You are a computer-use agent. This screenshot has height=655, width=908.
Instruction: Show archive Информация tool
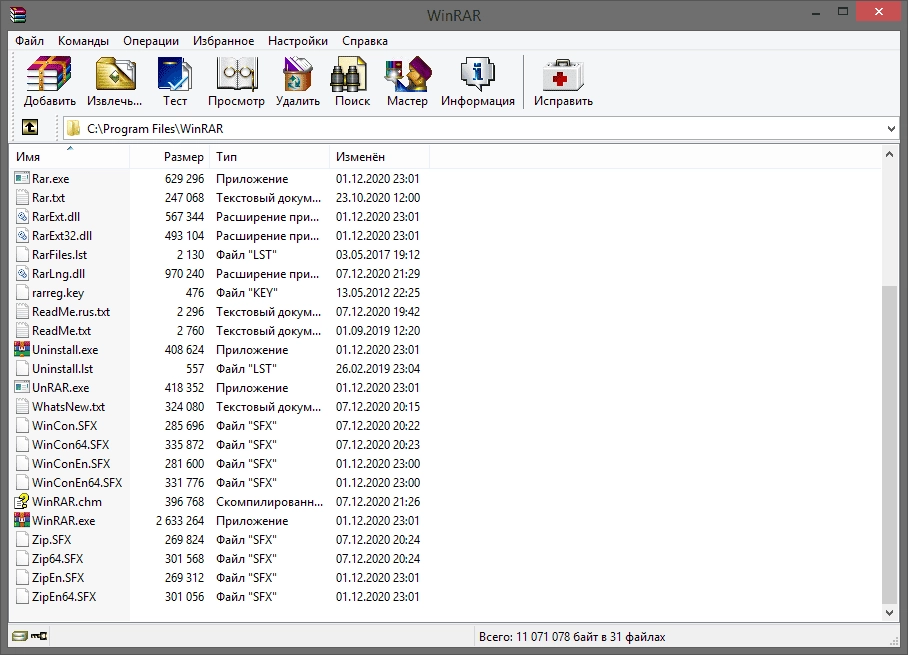coord(478,74)
